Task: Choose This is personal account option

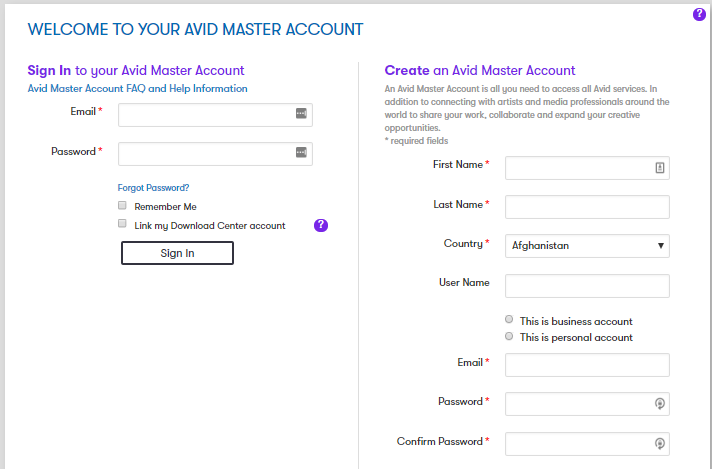Action: (510, 337)
